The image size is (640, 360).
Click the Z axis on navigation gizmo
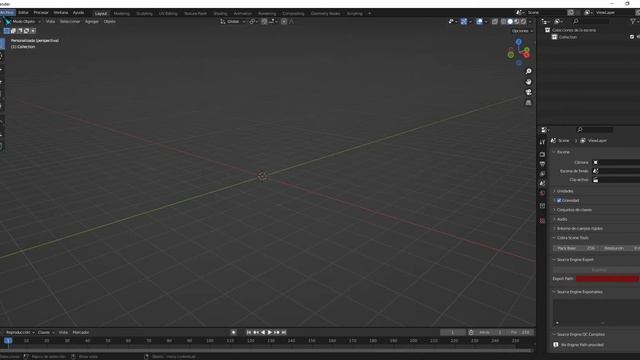pyautogui.click(x=518, y=42)
